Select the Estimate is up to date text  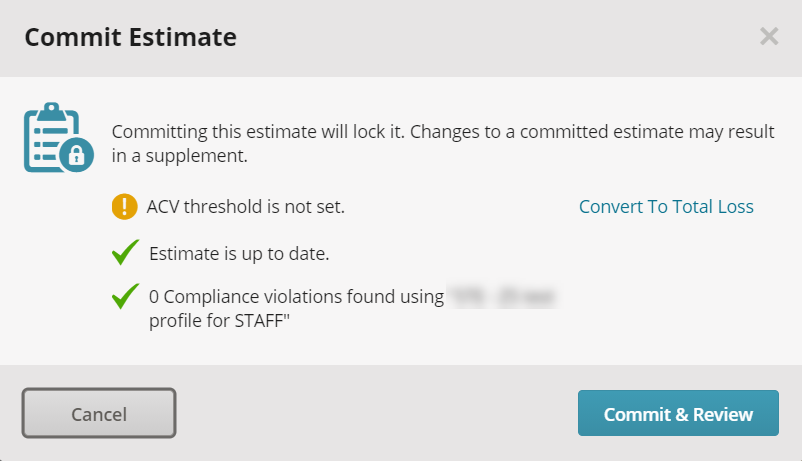coord(239,254)
